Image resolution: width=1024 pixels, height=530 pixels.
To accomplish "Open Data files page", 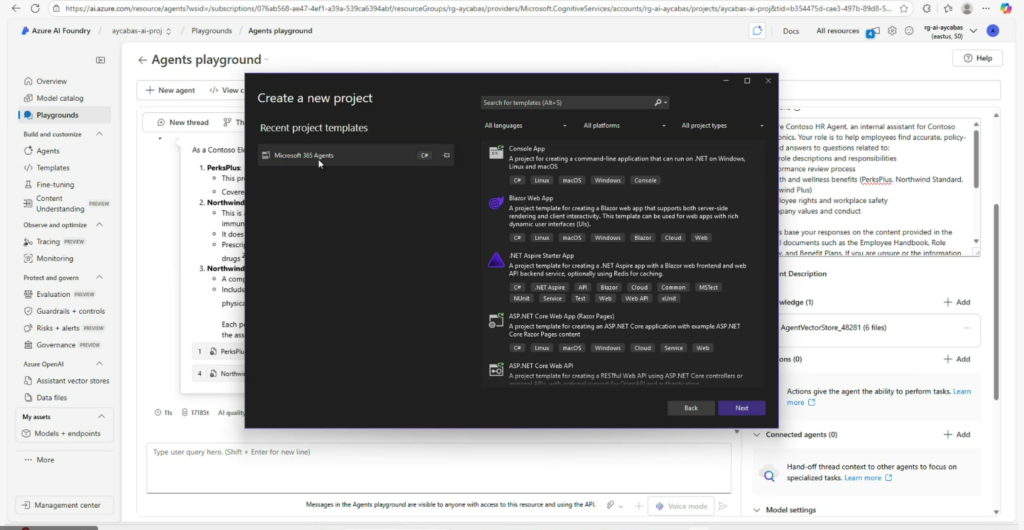I will (51, 398).
